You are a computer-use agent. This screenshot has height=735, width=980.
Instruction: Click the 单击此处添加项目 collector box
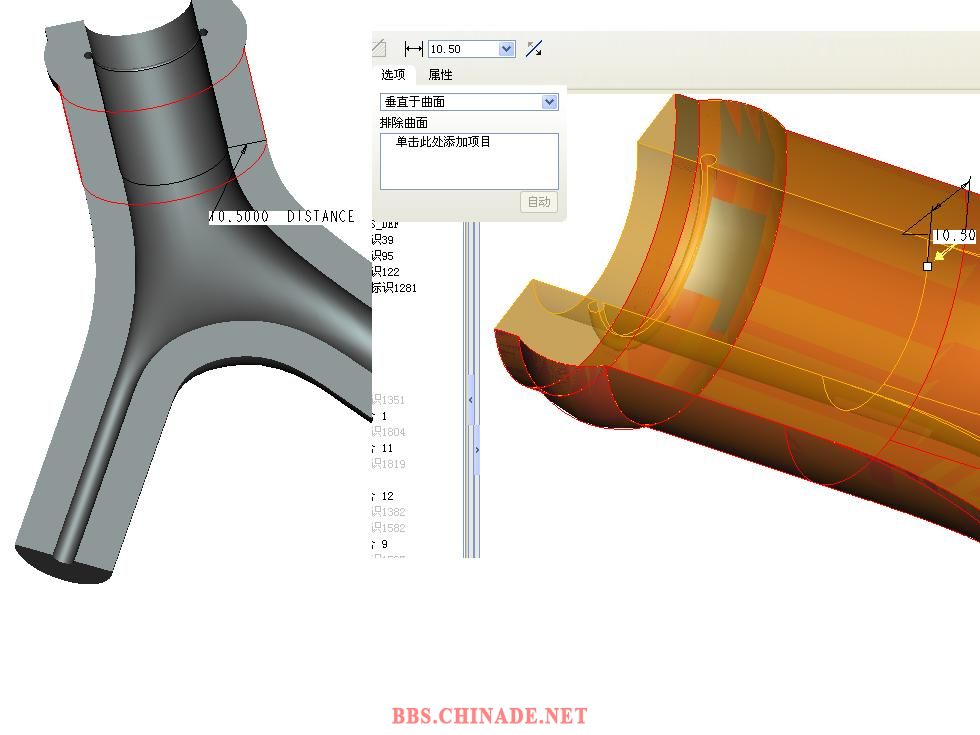[x=468, y=161]
